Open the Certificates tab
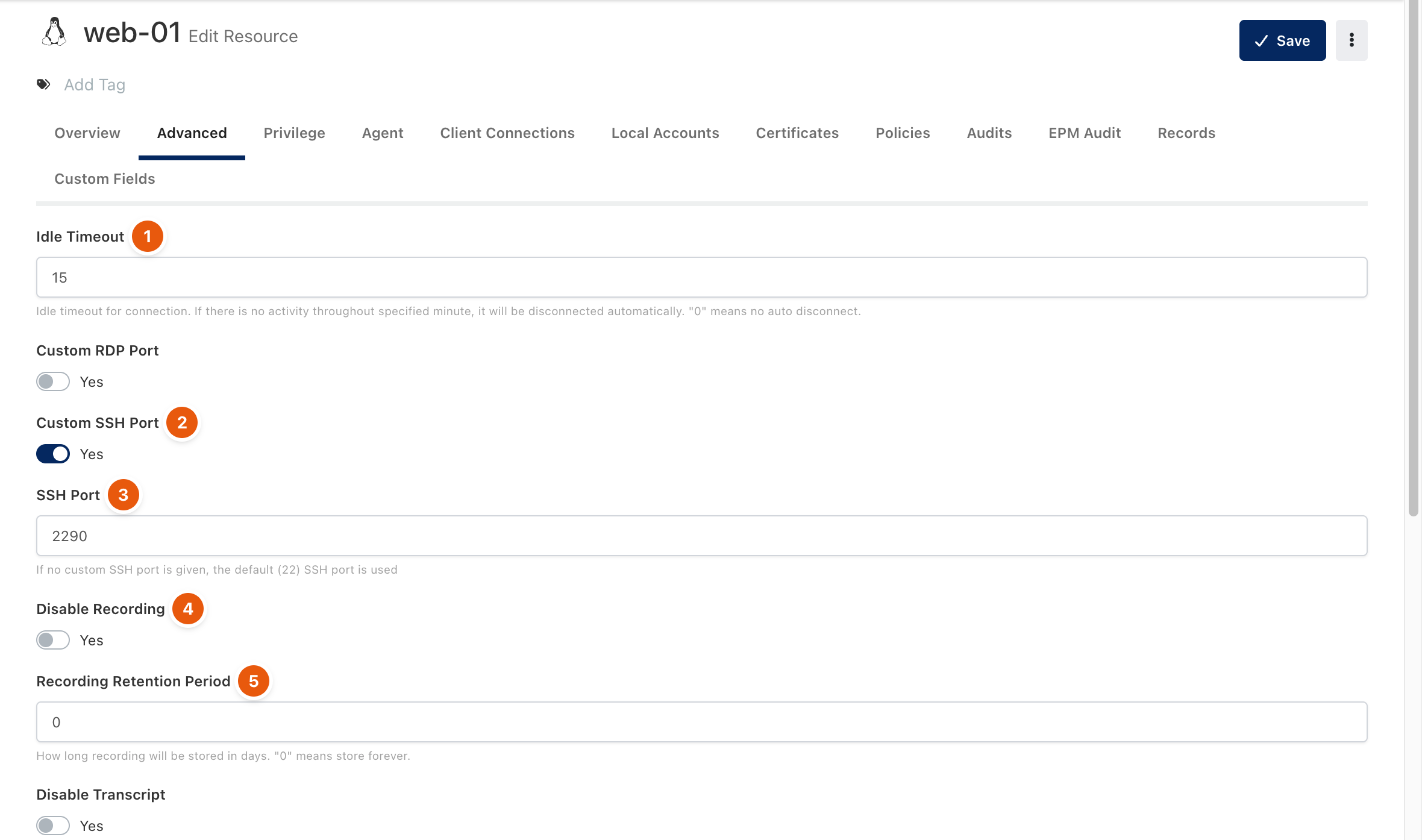1422x840 pixels. point(797,133)
